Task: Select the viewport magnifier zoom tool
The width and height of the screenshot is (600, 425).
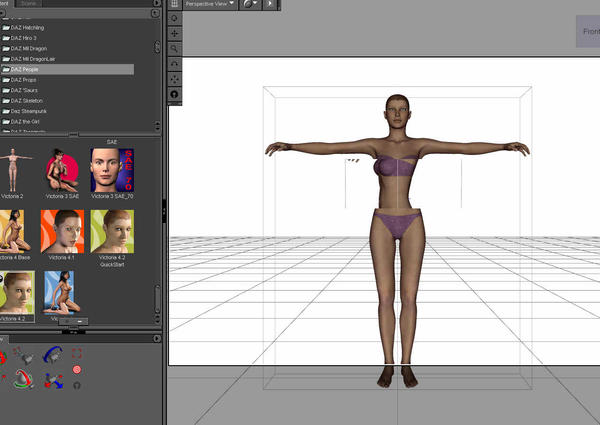Action: point(174,49)
